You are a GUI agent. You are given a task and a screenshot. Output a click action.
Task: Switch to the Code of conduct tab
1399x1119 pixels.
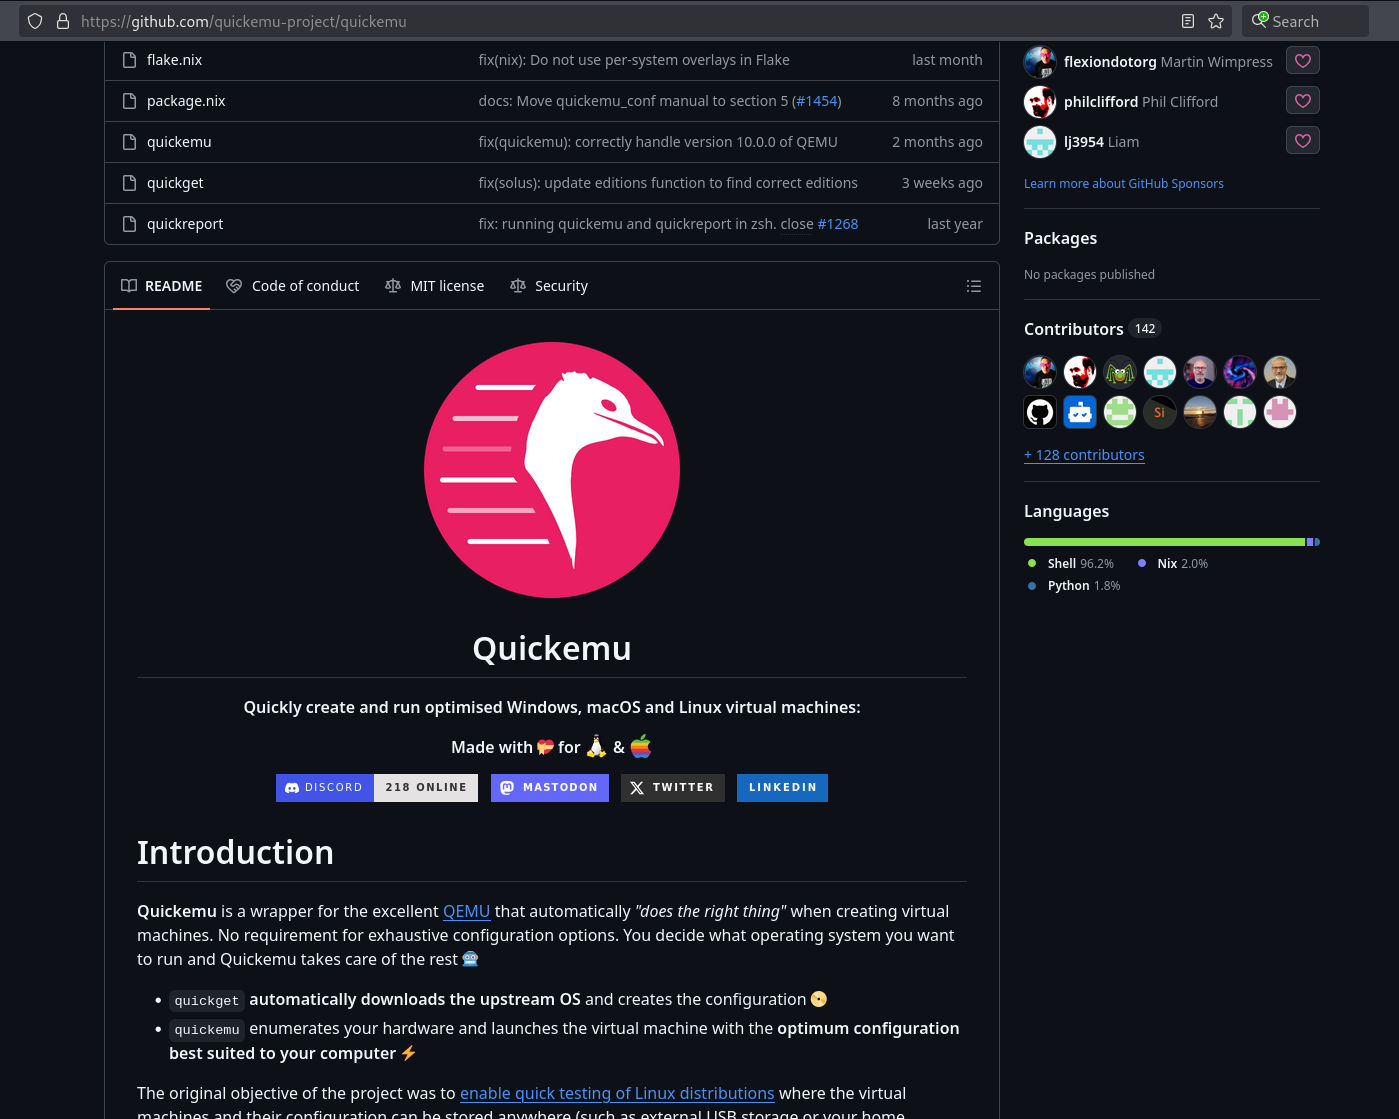coord(293,286)
